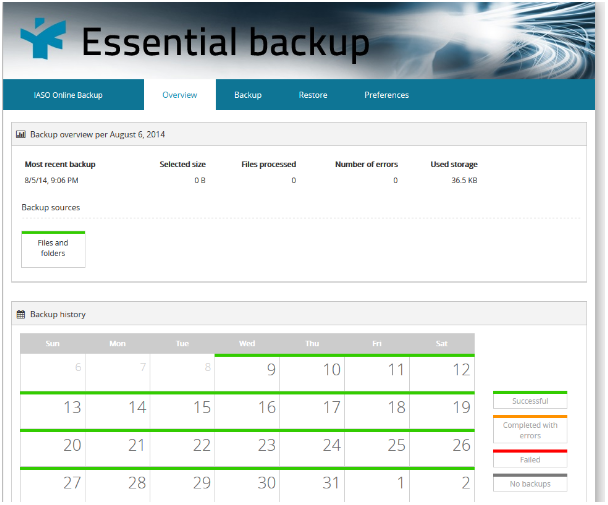Screen dimensions: 608x505
Task: Click the Successful legend box
Action: pyautogui.click(x=530, y=400)
